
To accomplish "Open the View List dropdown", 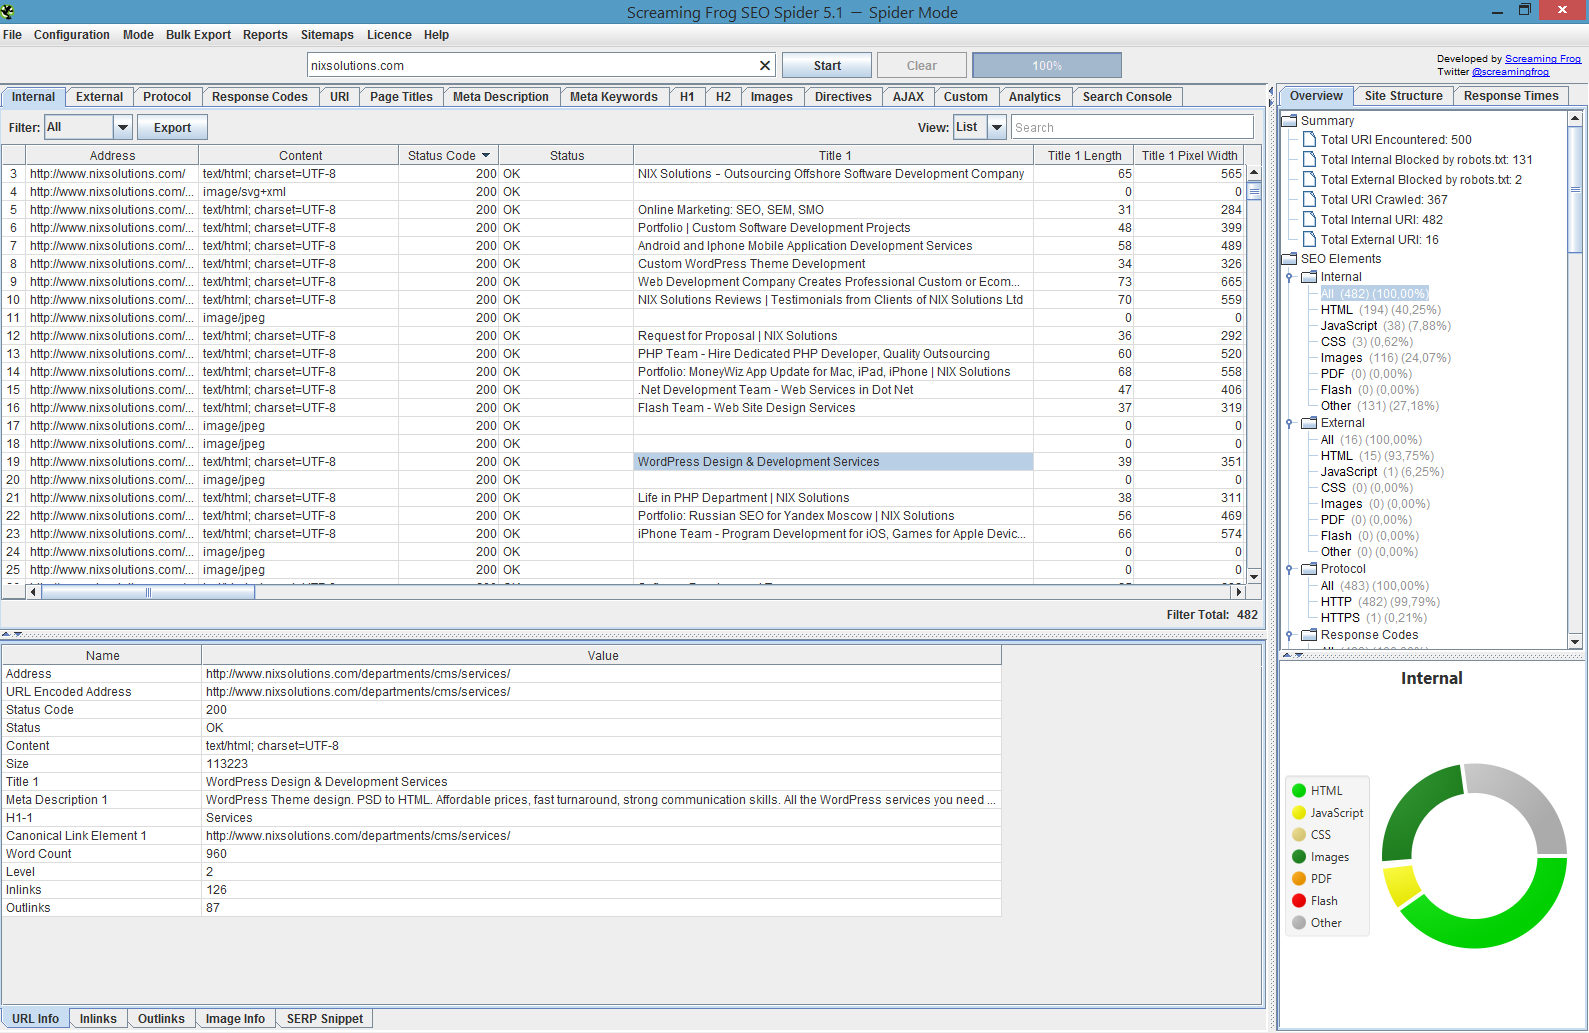I will (x=996, y=127).
